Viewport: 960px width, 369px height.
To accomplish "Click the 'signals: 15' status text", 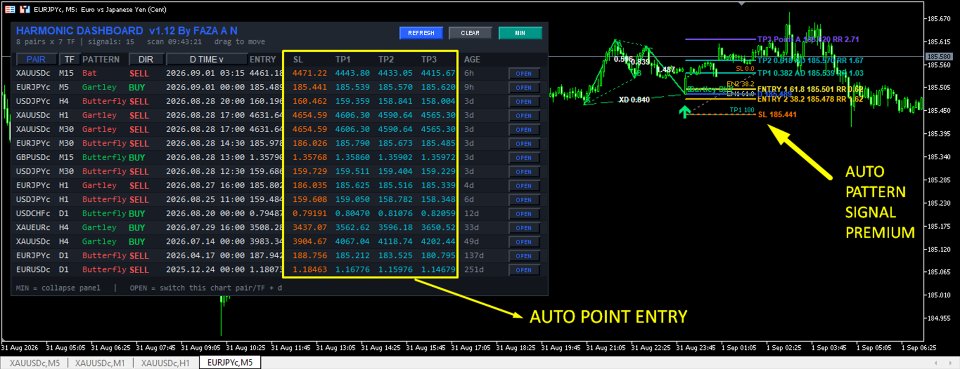I will [x=111, y=42].
